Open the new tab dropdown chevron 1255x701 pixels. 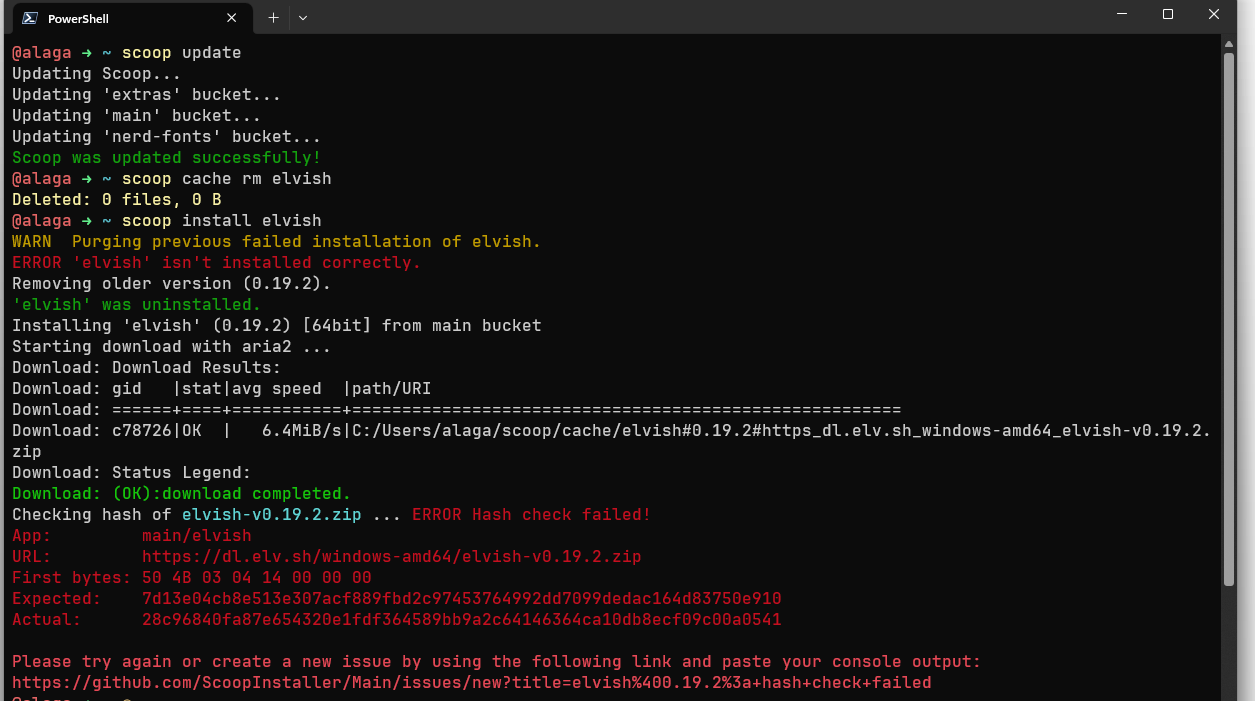[x=302, y=17]
